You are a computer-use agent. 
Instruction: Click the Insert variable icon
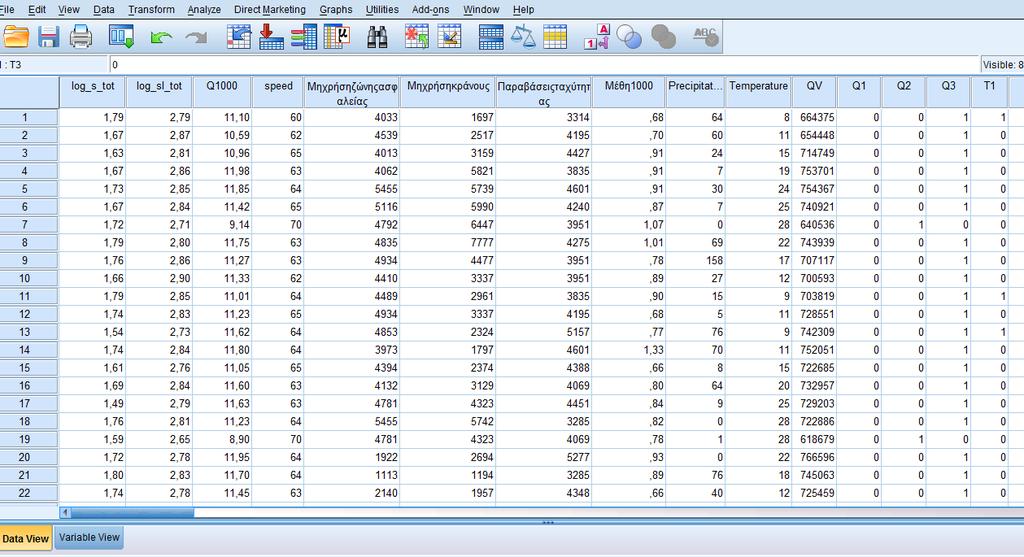point(449,37)
